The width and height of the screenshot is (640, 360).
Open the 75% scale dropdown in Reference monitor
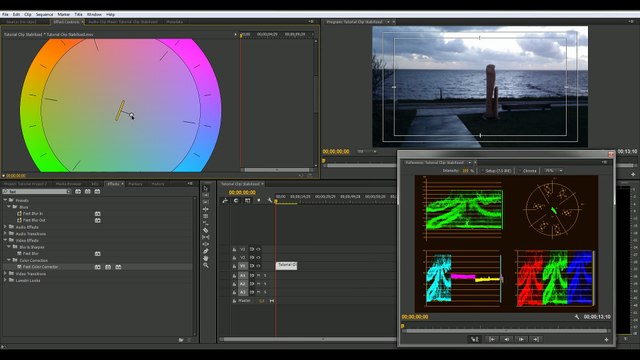pos(553,171)
